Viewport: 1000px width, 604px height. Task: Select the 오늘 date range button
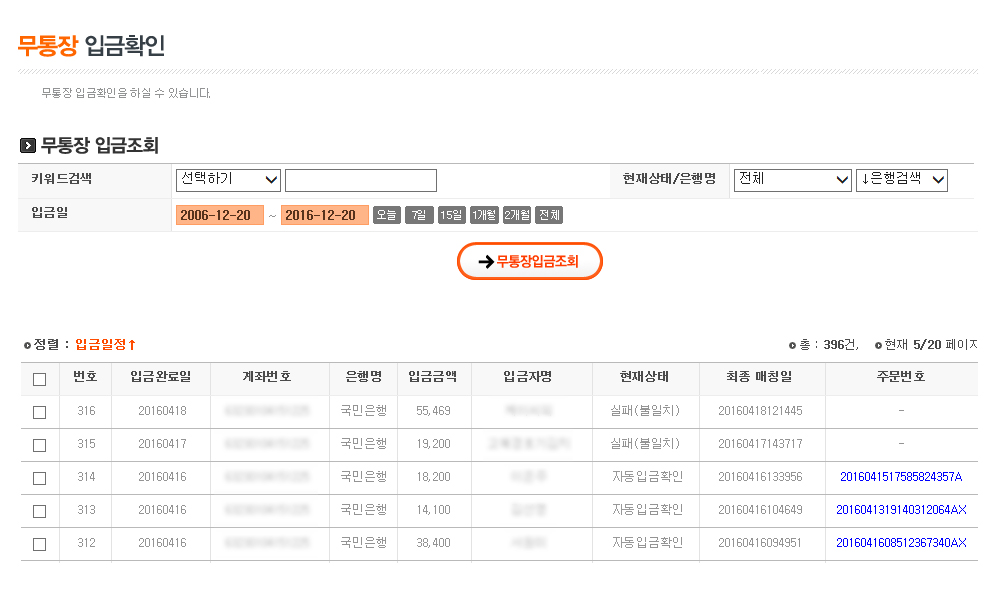click(x=386, y=215)
